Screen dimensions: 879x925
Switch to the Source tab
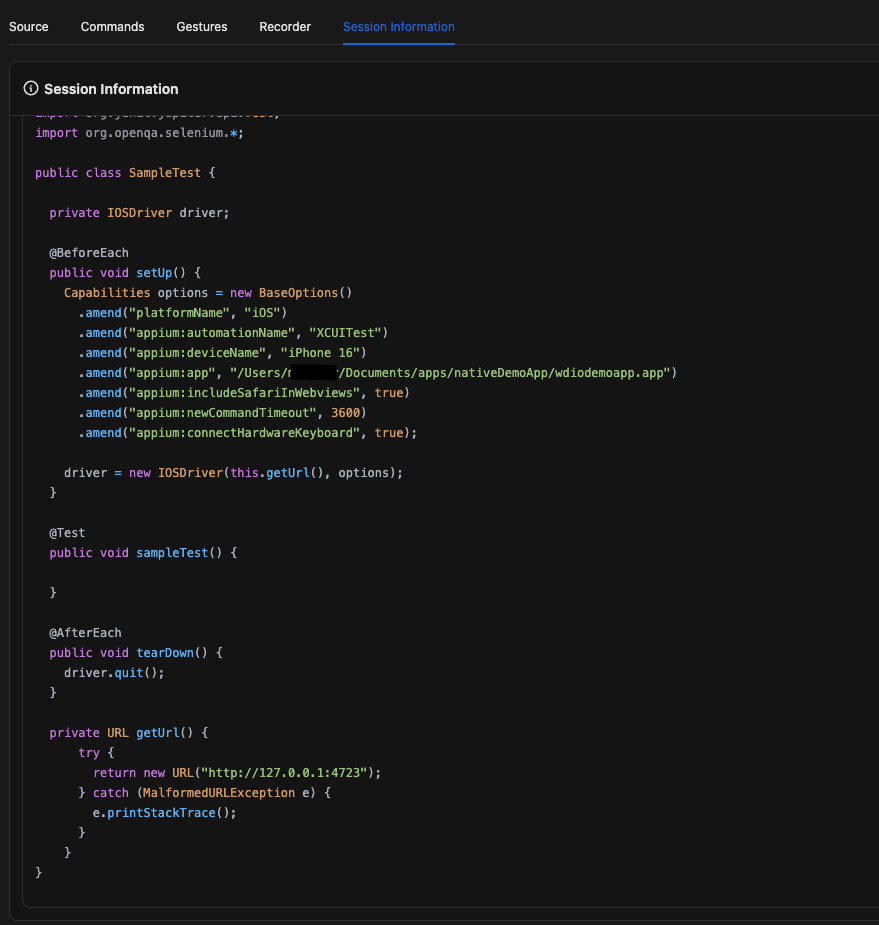[29, 27]
